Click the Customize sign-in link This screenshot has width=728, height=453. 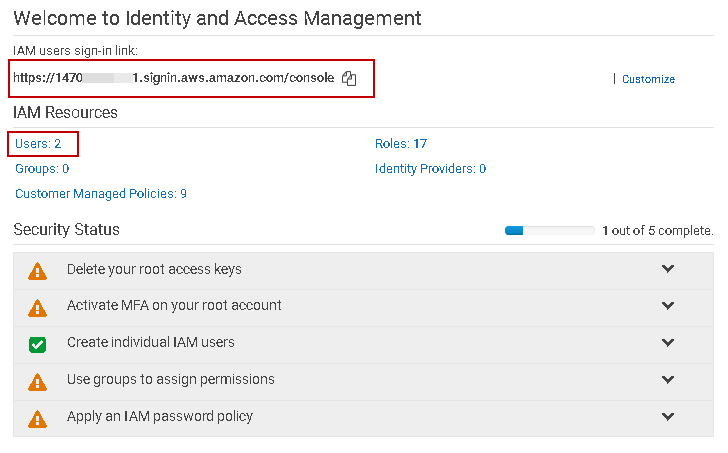[648, 79]
